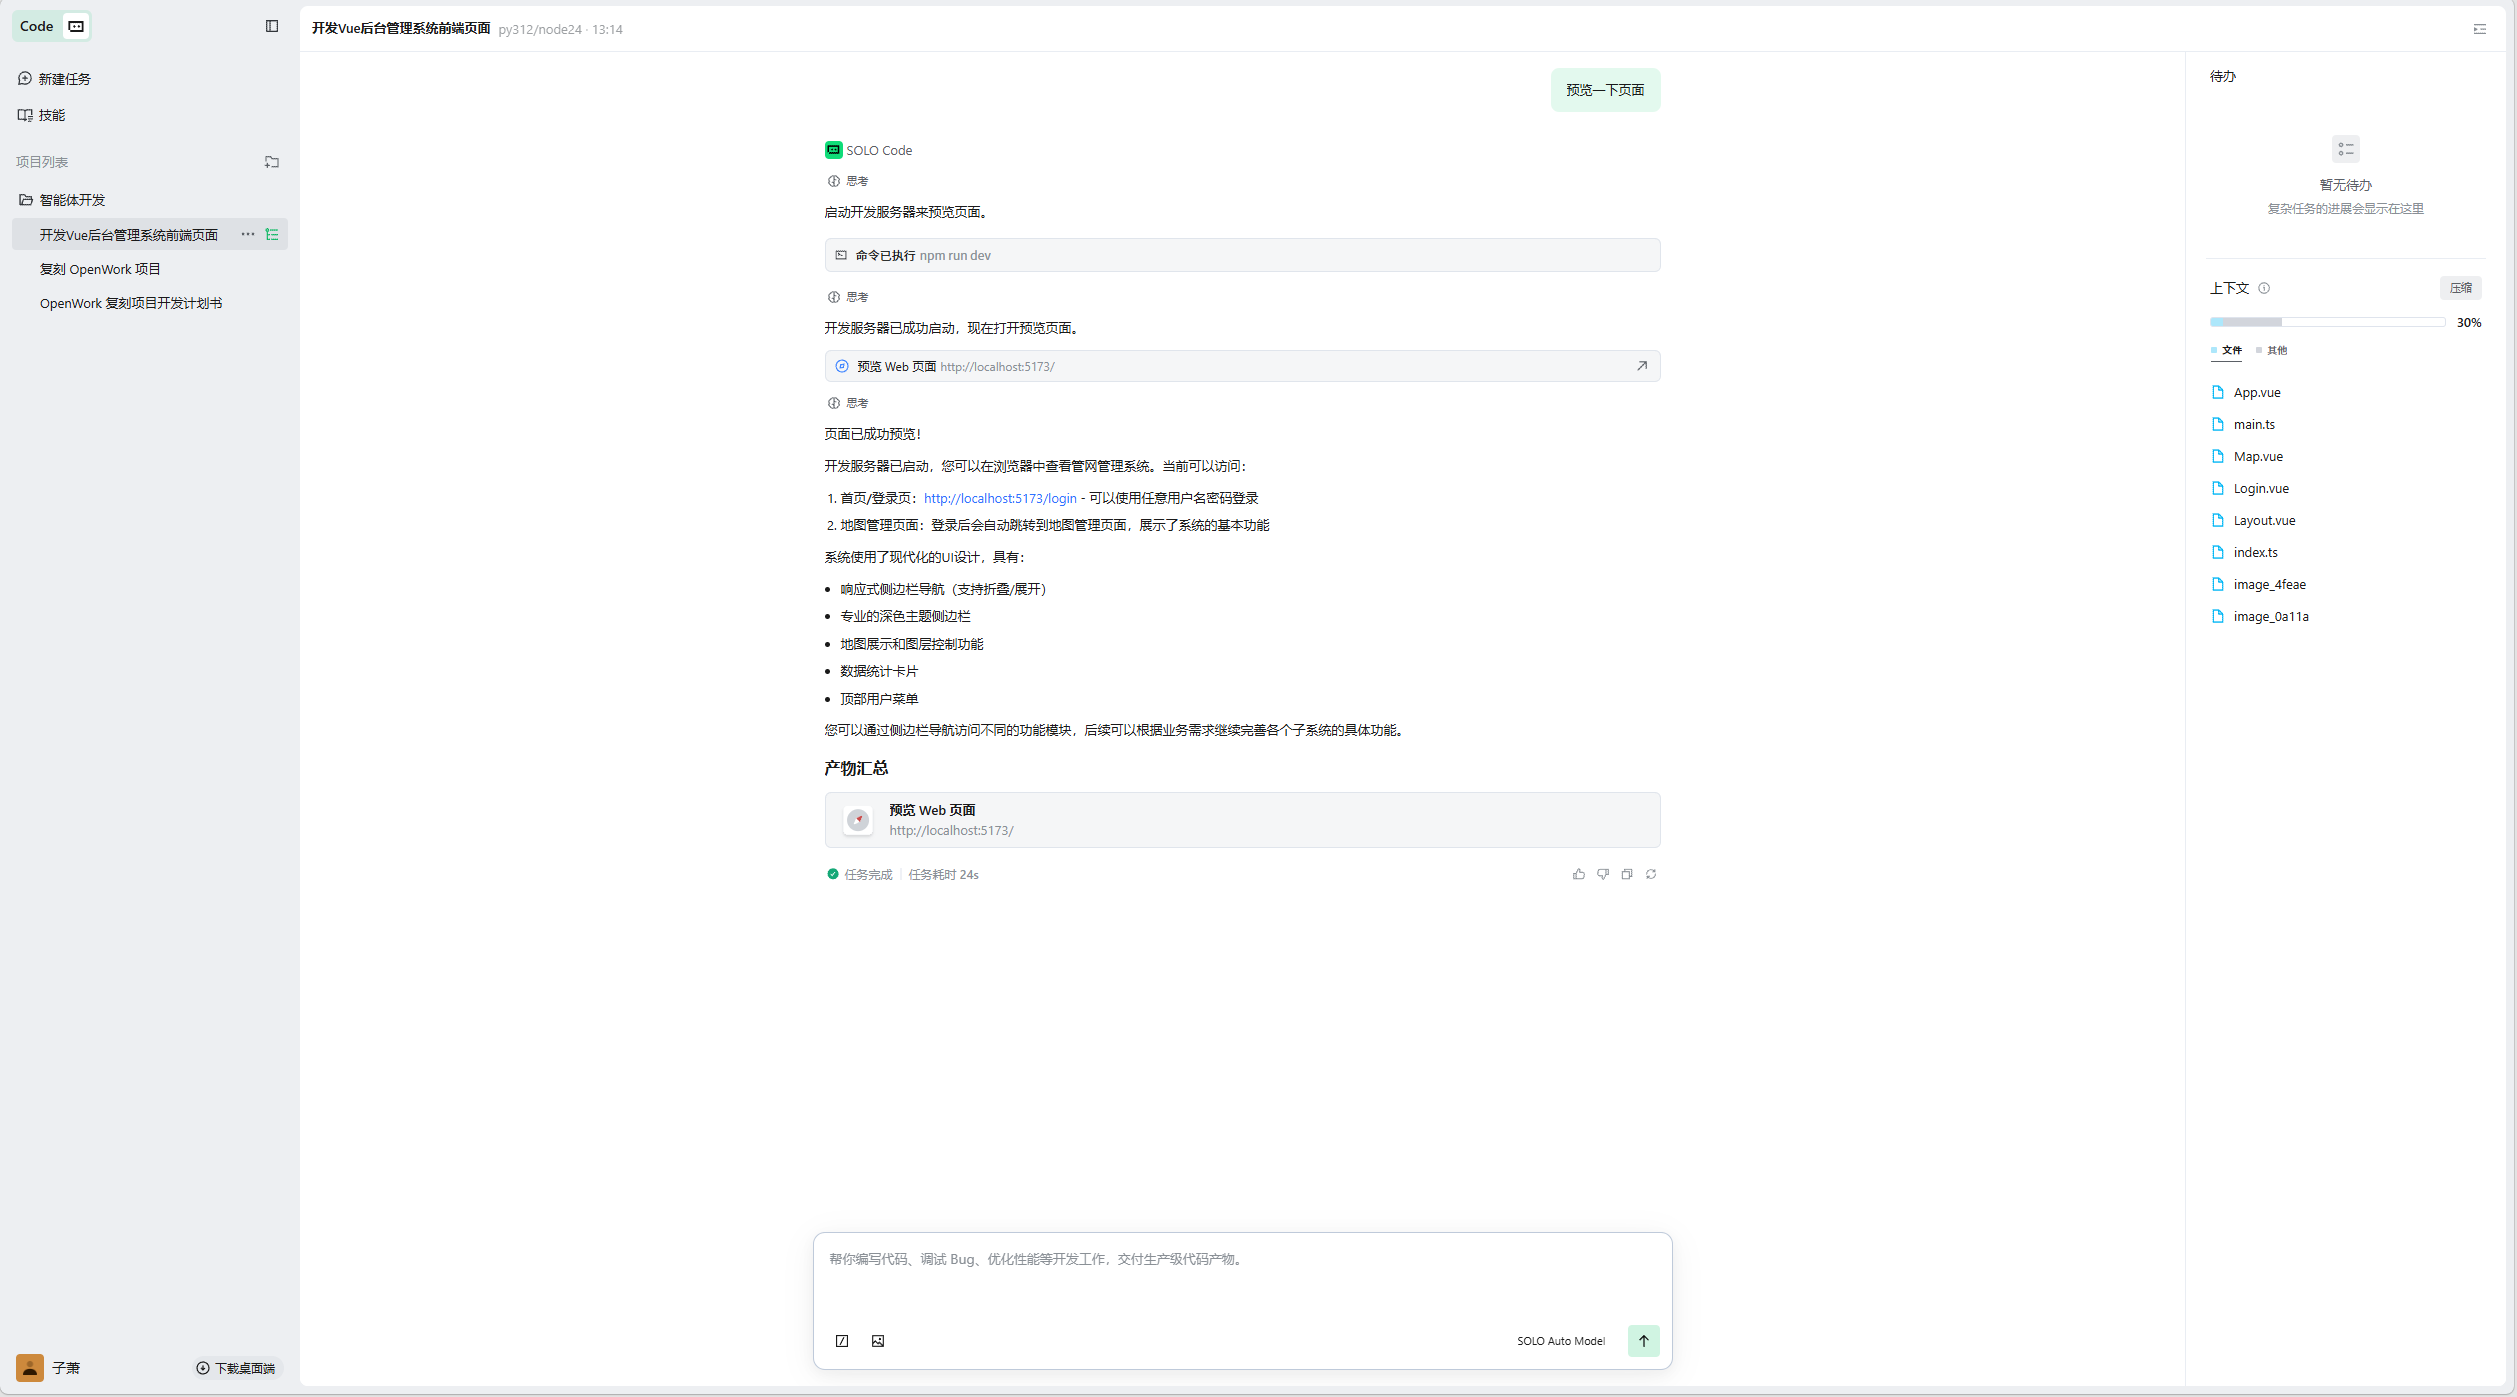Collapse the left sidebar panel icon
2517x1397 pixels.
coord(272,26)
